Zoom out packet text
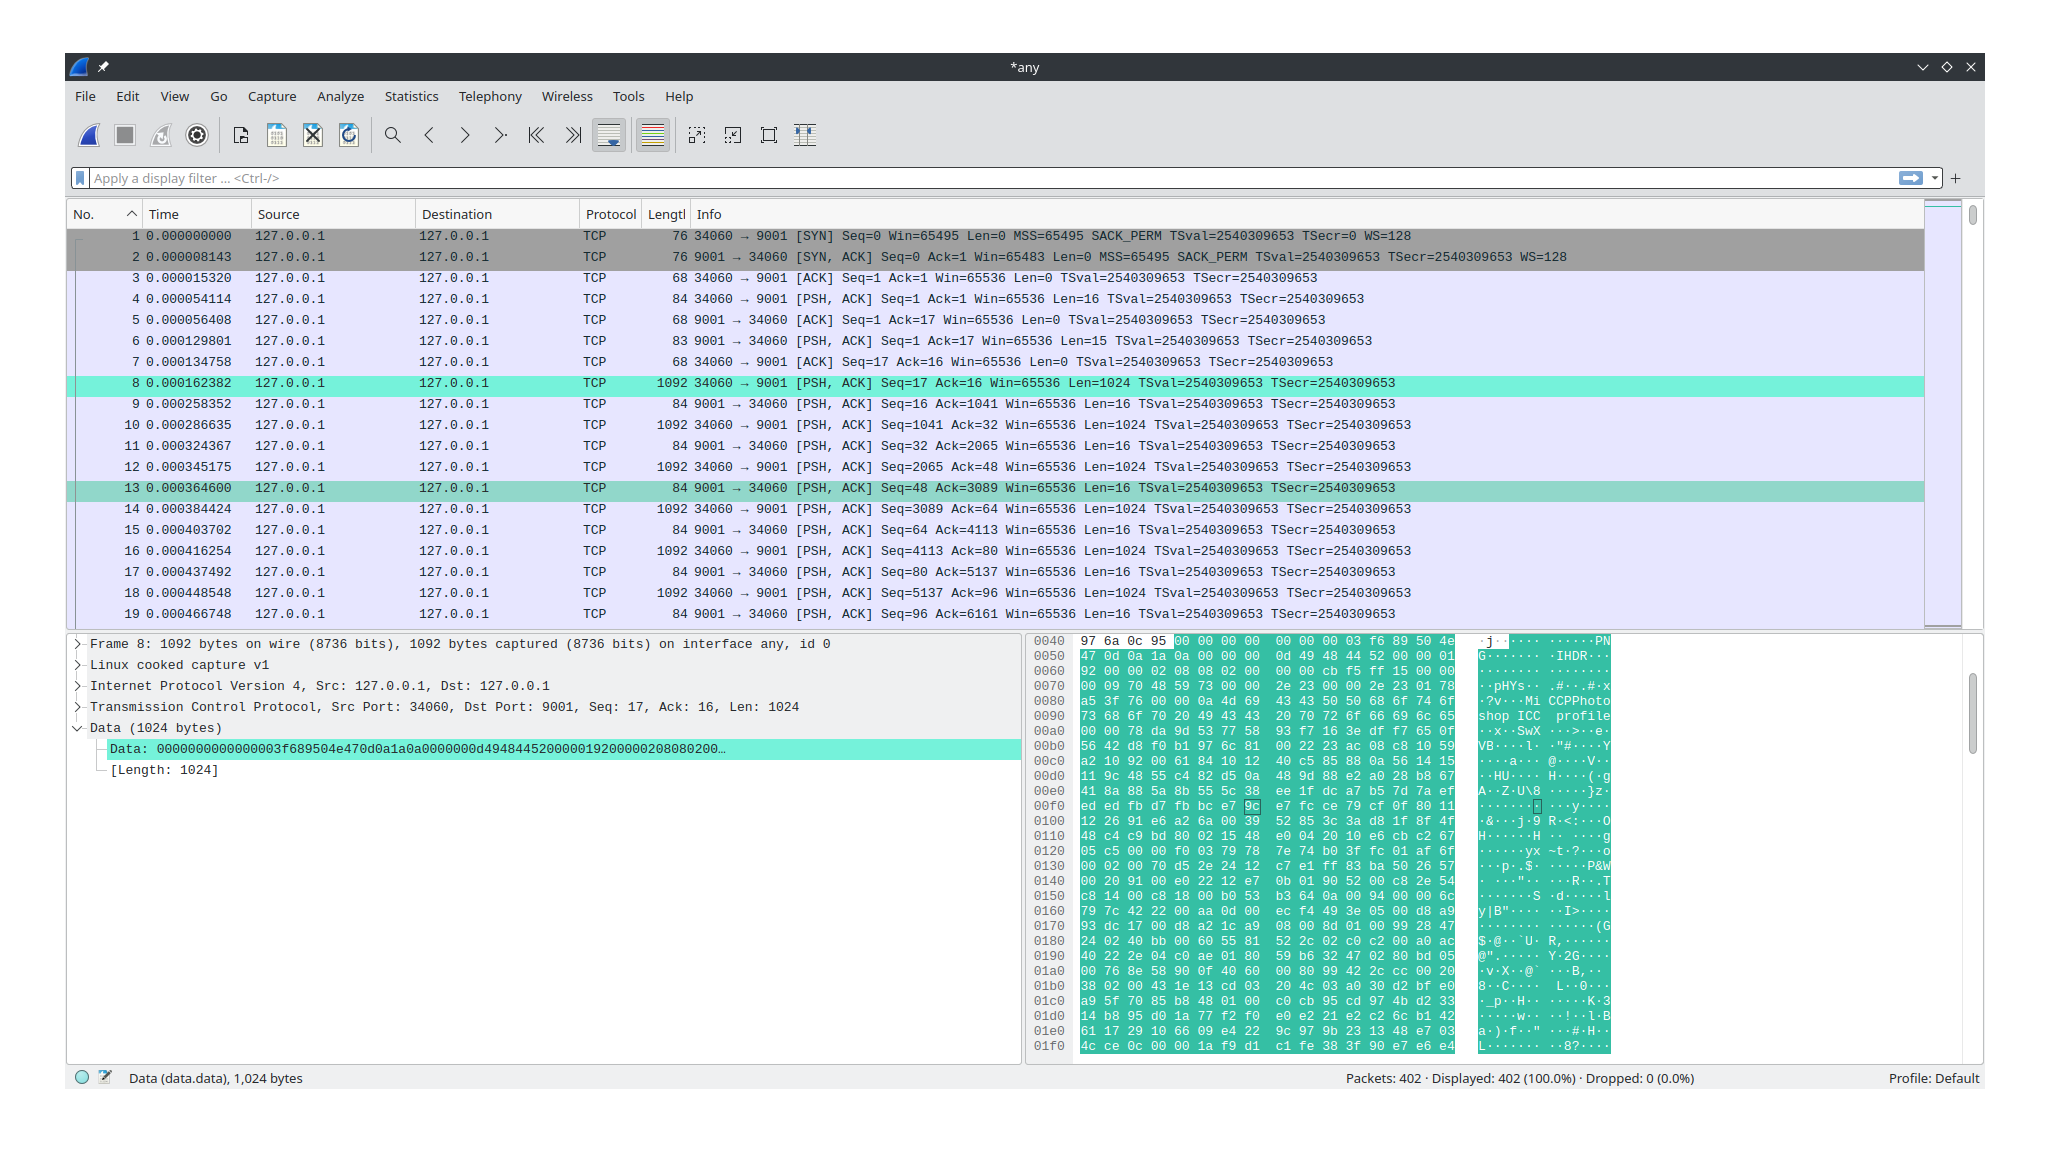Viewport: 2050px width, 1166px height. coord(733,135)
